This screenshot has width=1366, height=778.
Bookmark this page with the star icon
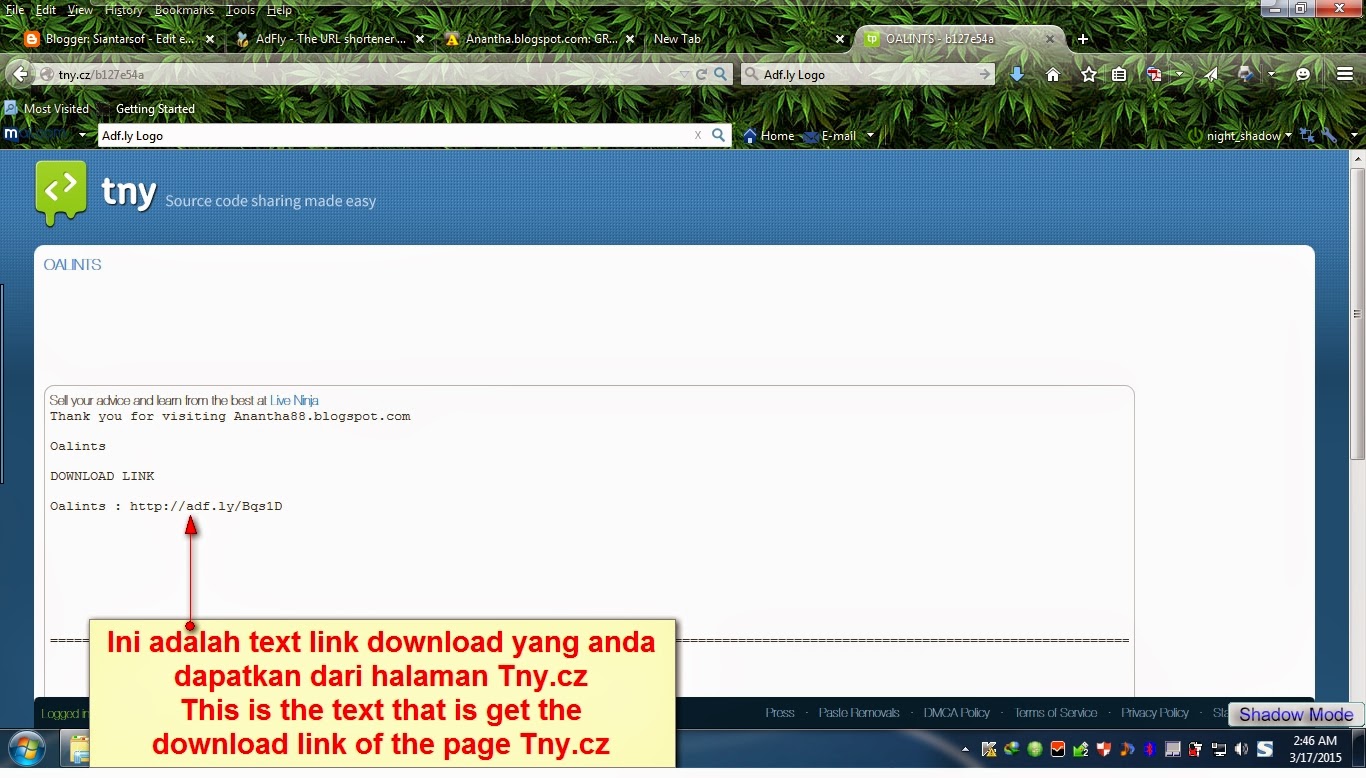pos(1089,74)
